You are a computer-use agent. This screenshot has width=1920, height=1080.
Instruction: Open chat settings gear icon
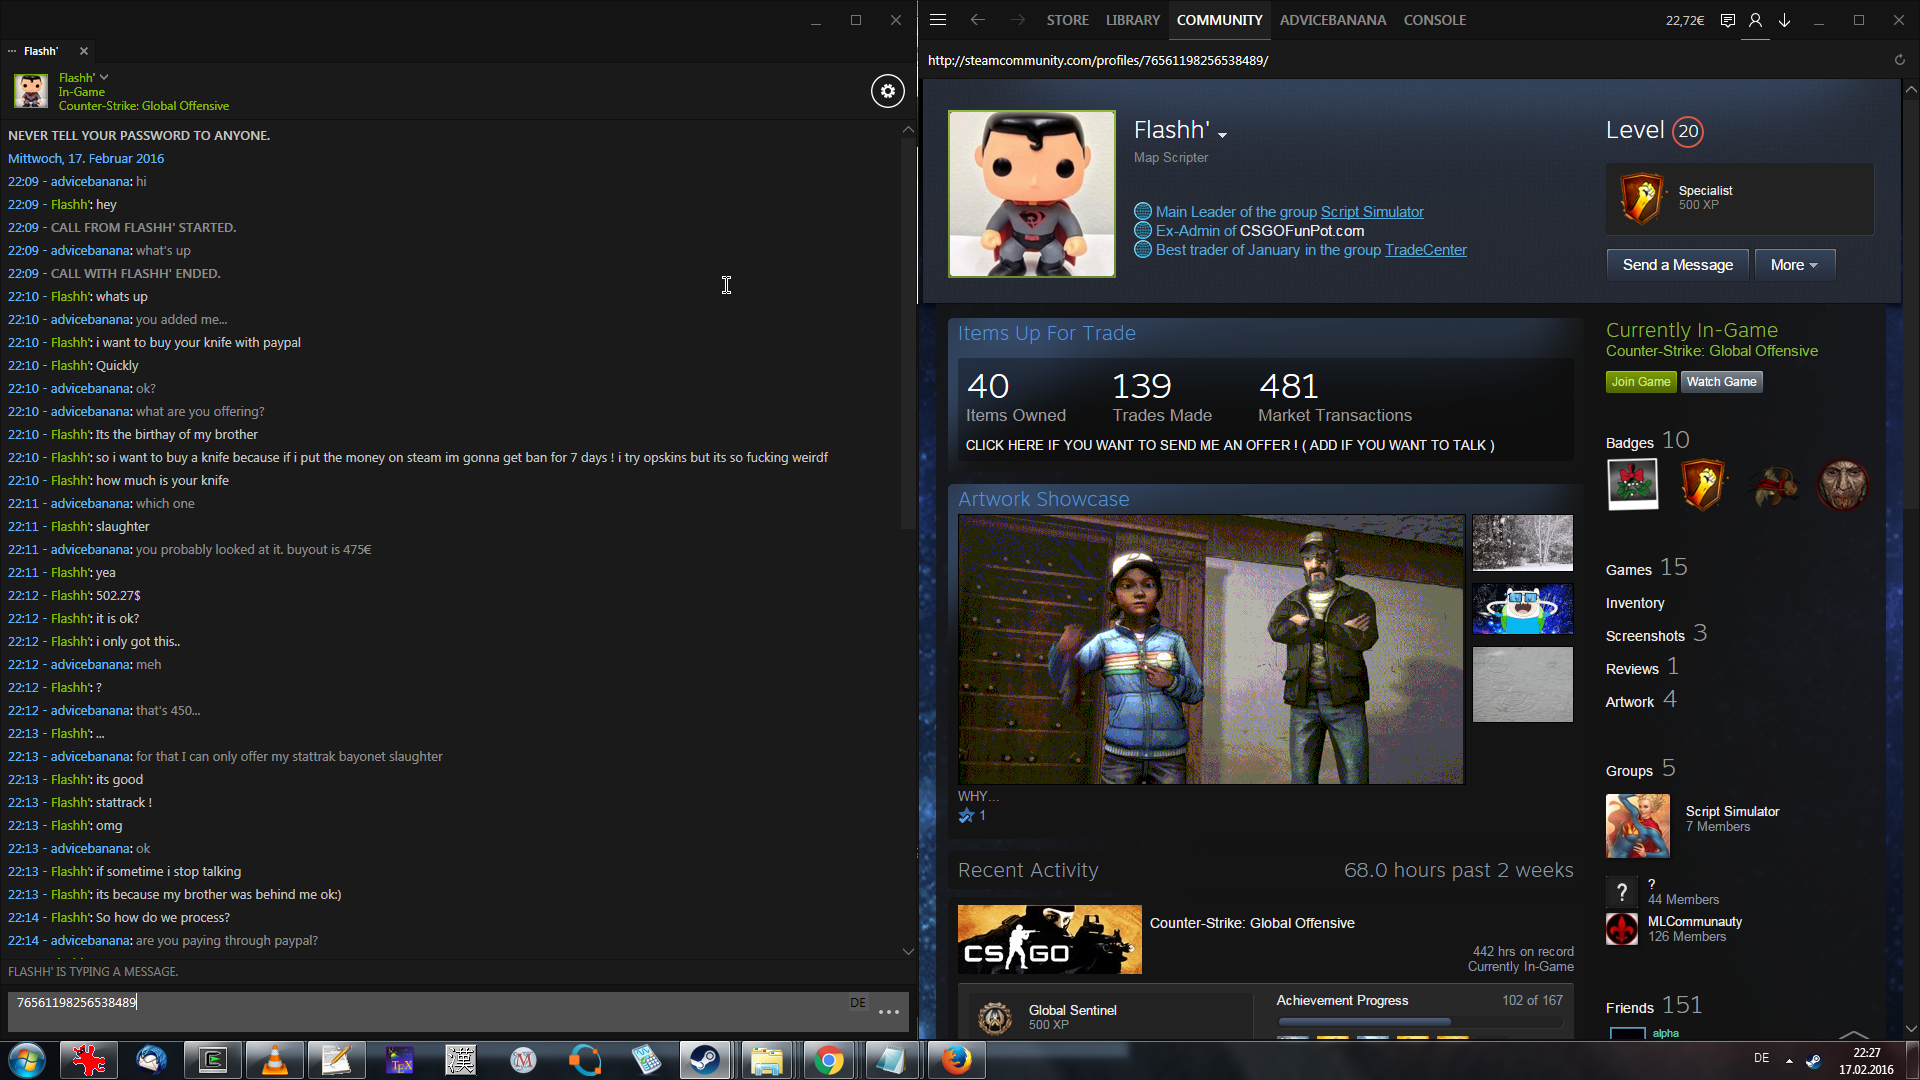click(x=887, y=91)
